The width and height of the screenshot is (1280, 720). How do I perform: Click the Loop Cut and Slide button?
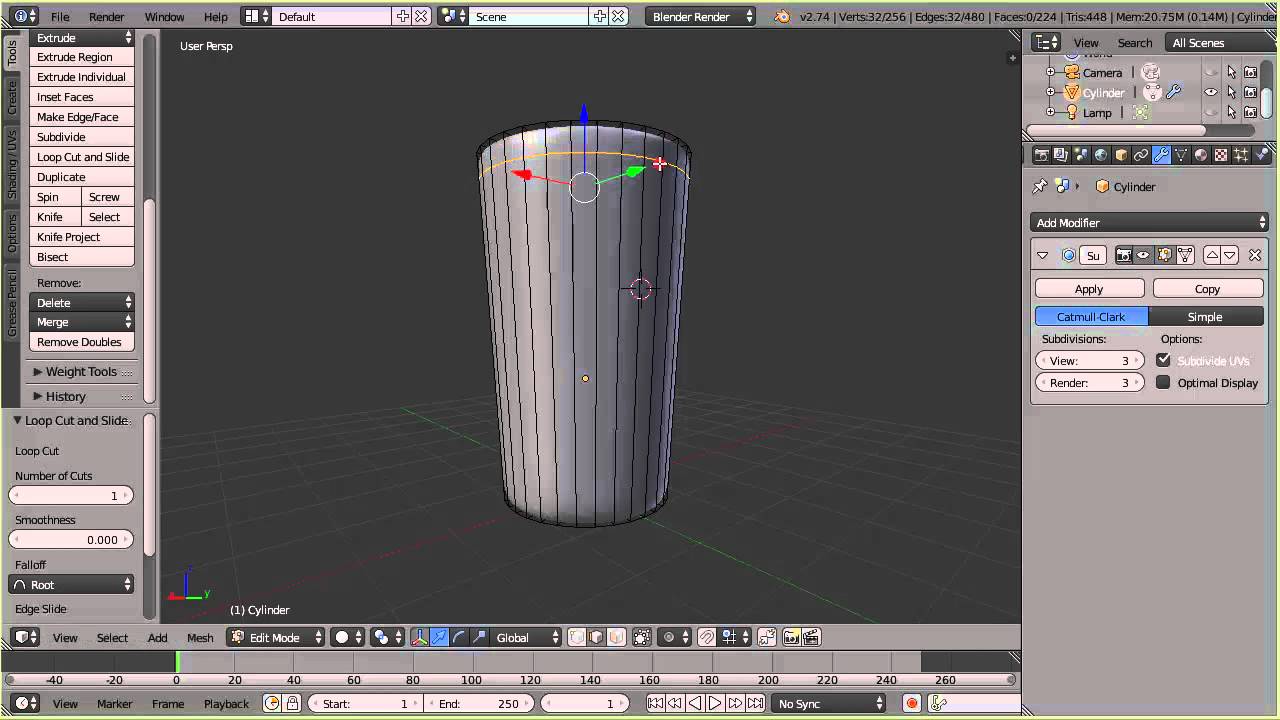[x=82, y=157]
